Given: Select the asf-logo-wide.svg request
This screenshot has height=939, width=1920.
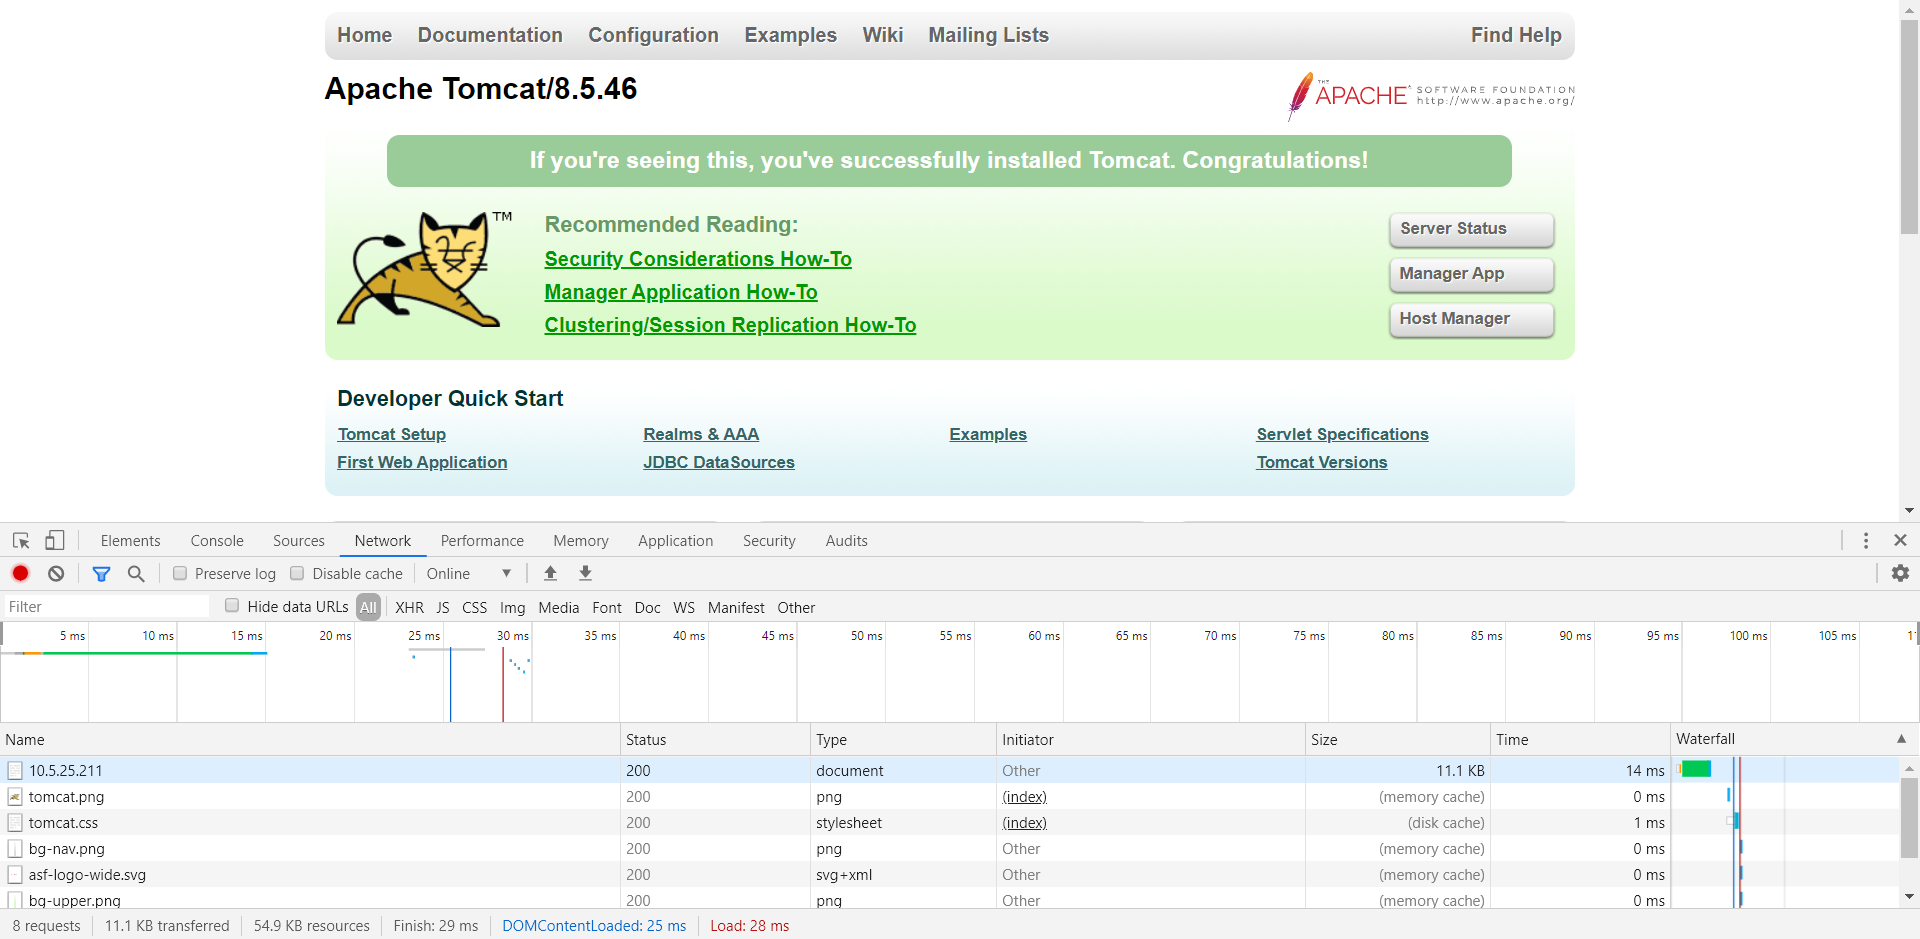Looking at the screenshot, I should [x=950, y=875].
